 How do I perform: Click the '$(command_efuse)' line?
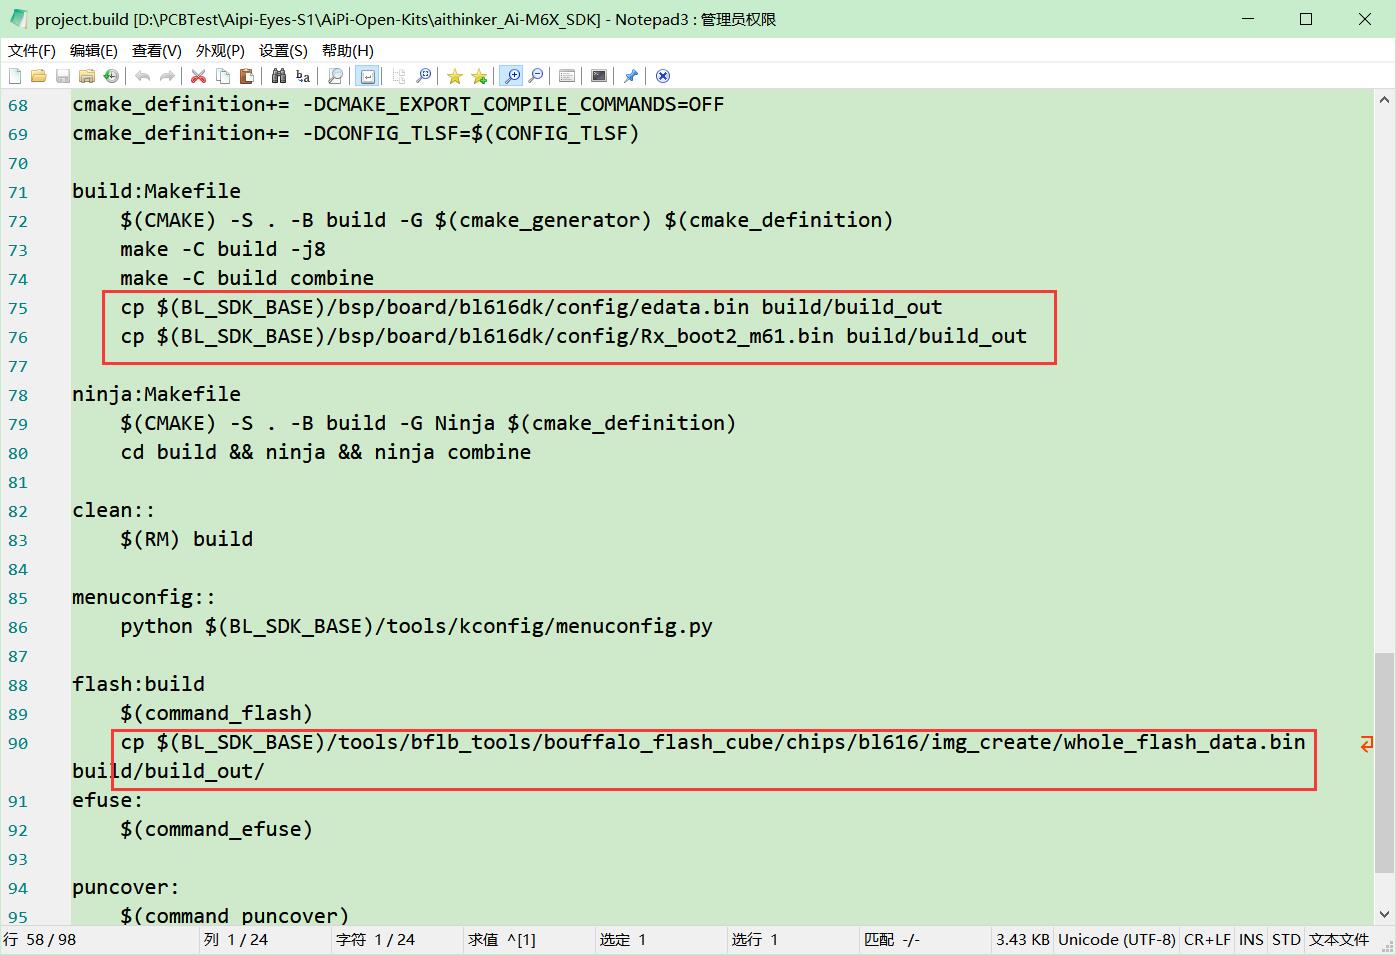pyautogui.click(x=217, y=829)
